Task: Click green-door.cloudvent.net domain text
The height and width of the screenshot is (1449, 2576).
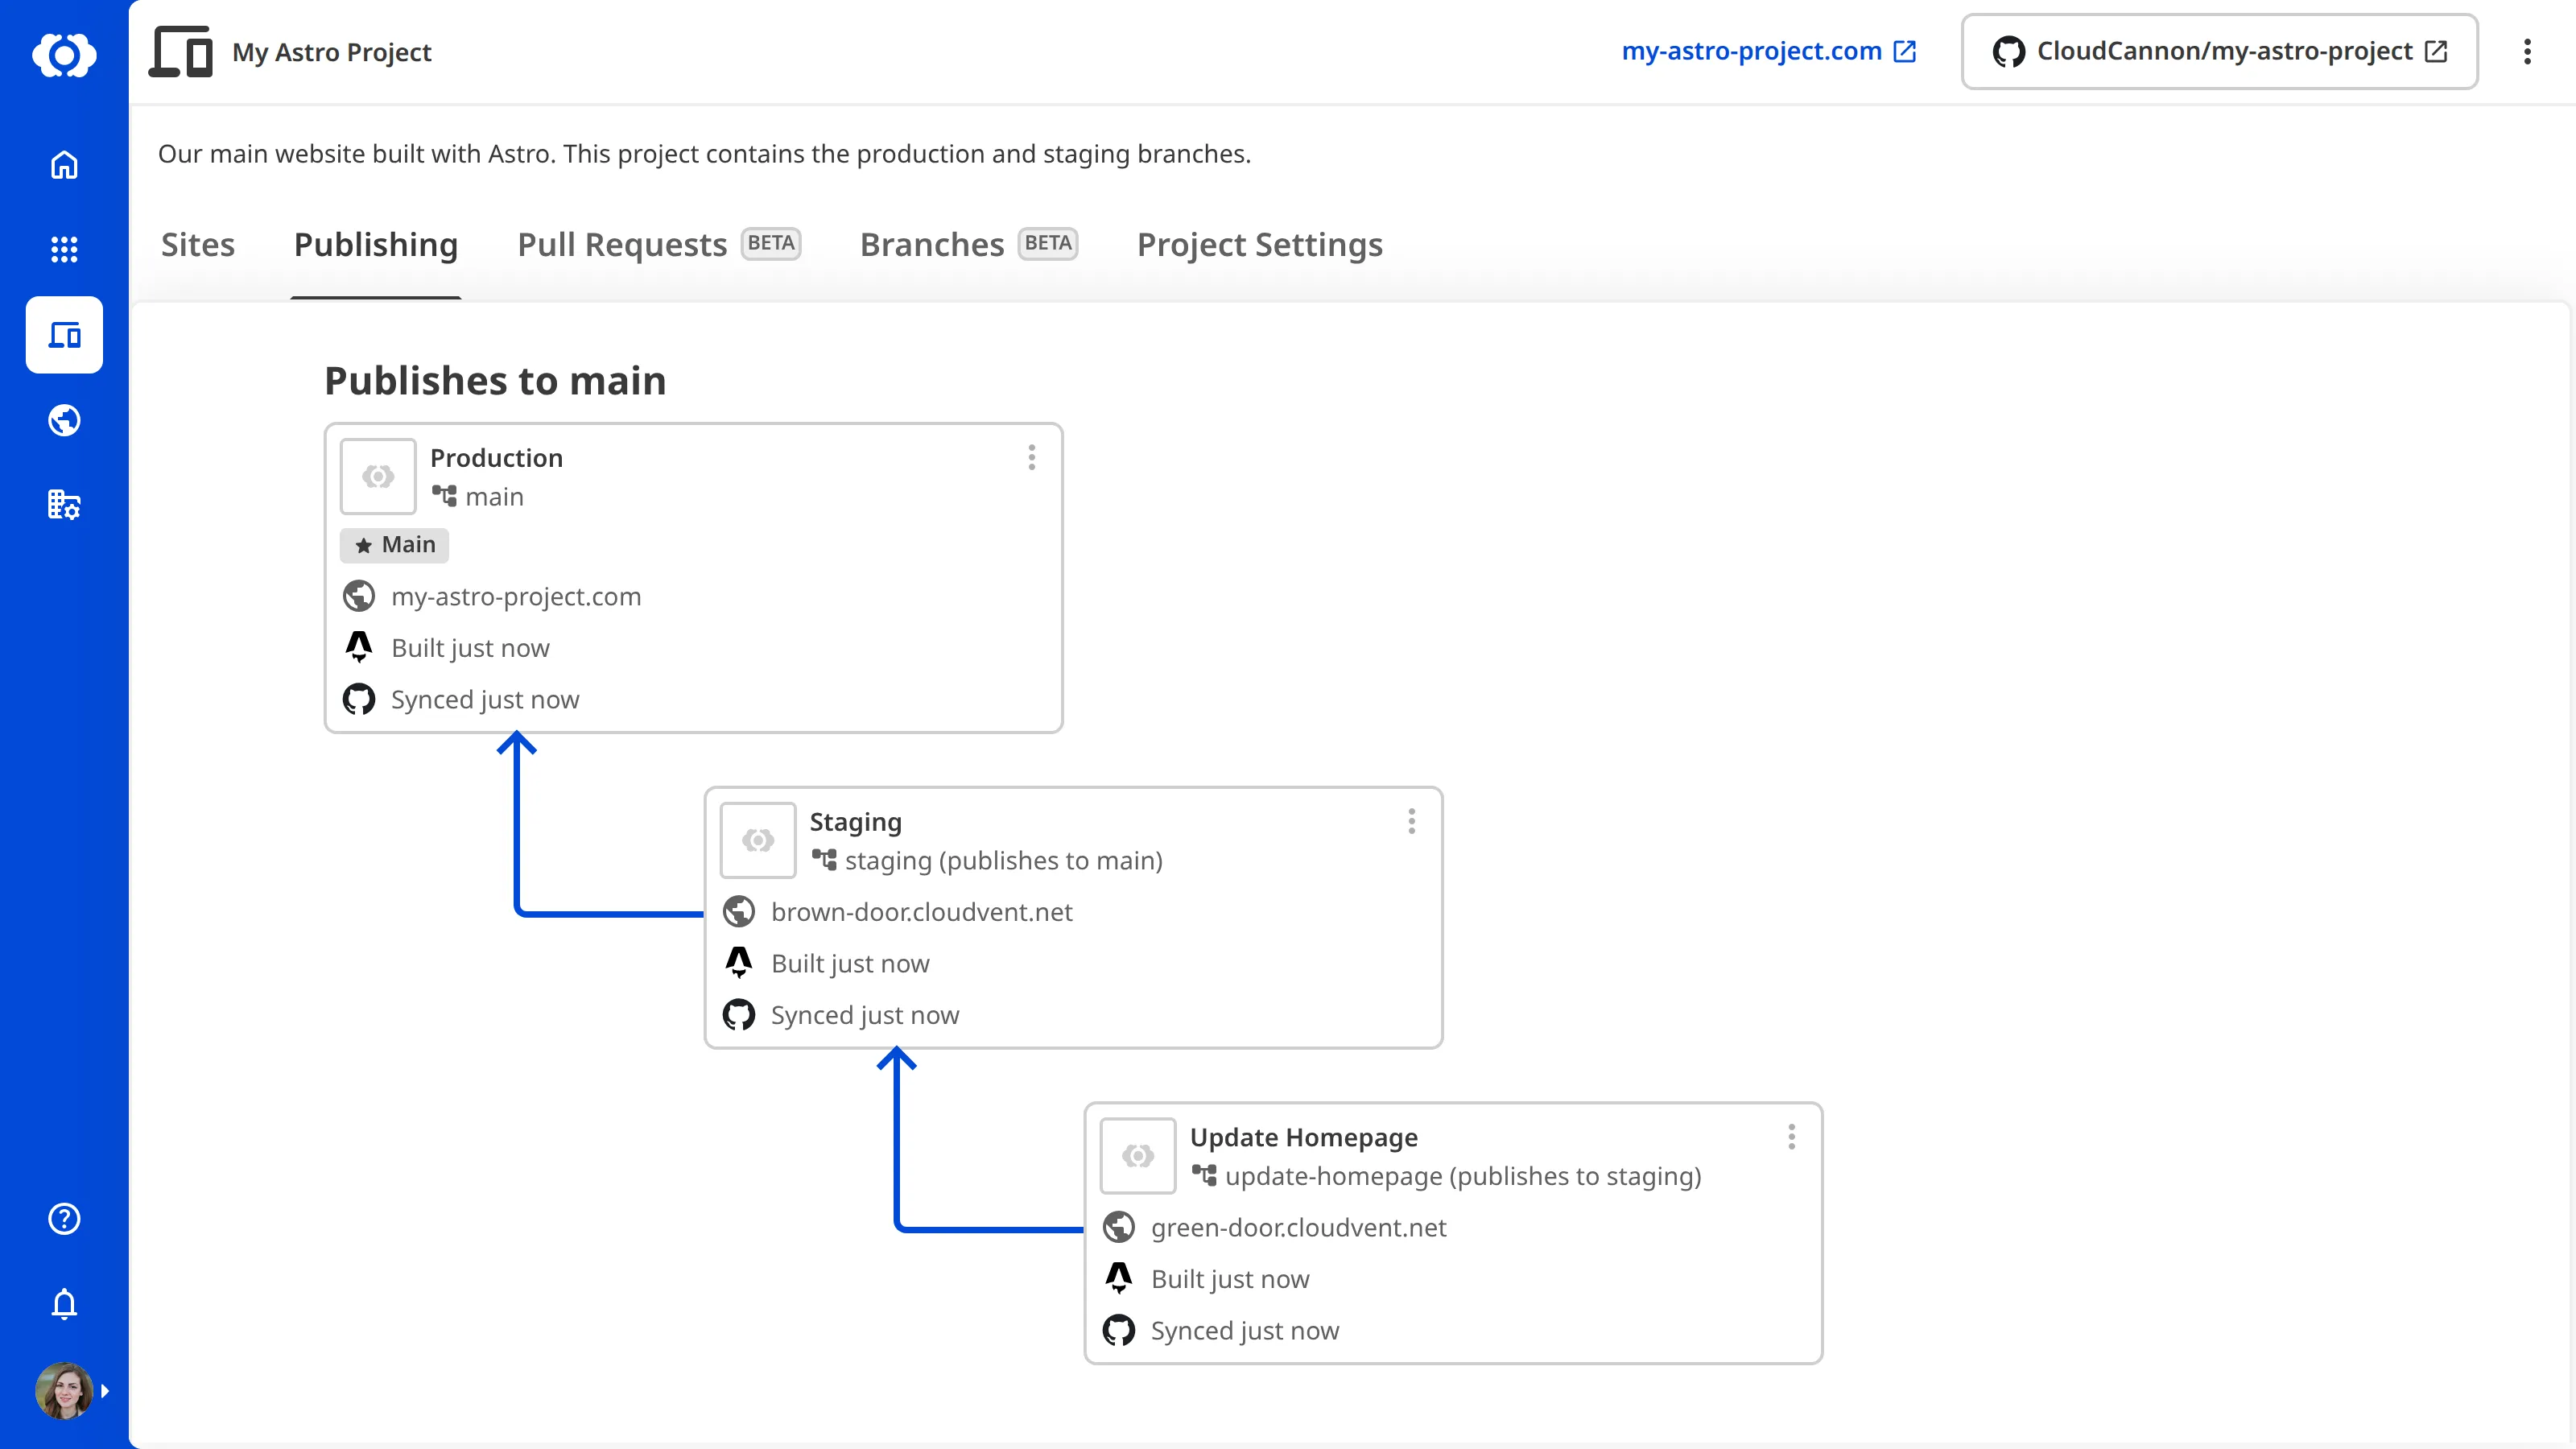Action: coord(1298,1228)
